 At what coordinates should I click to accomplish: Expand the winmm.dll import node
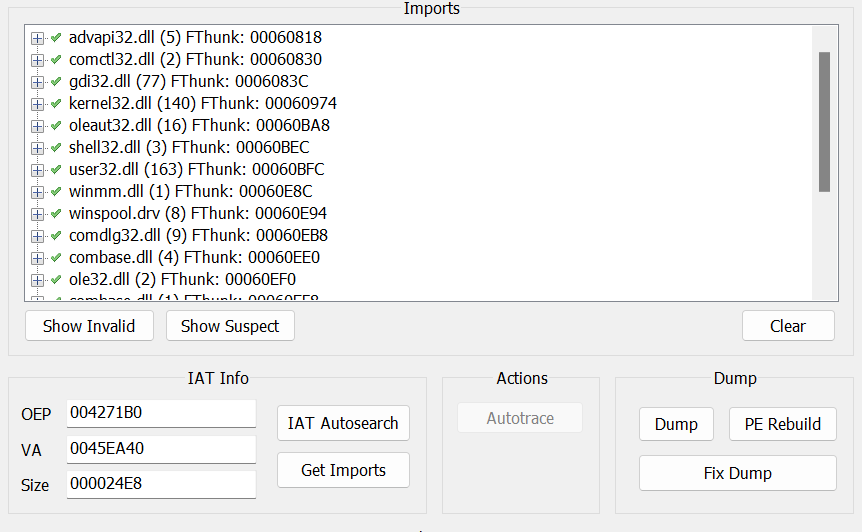pos(37,192)
